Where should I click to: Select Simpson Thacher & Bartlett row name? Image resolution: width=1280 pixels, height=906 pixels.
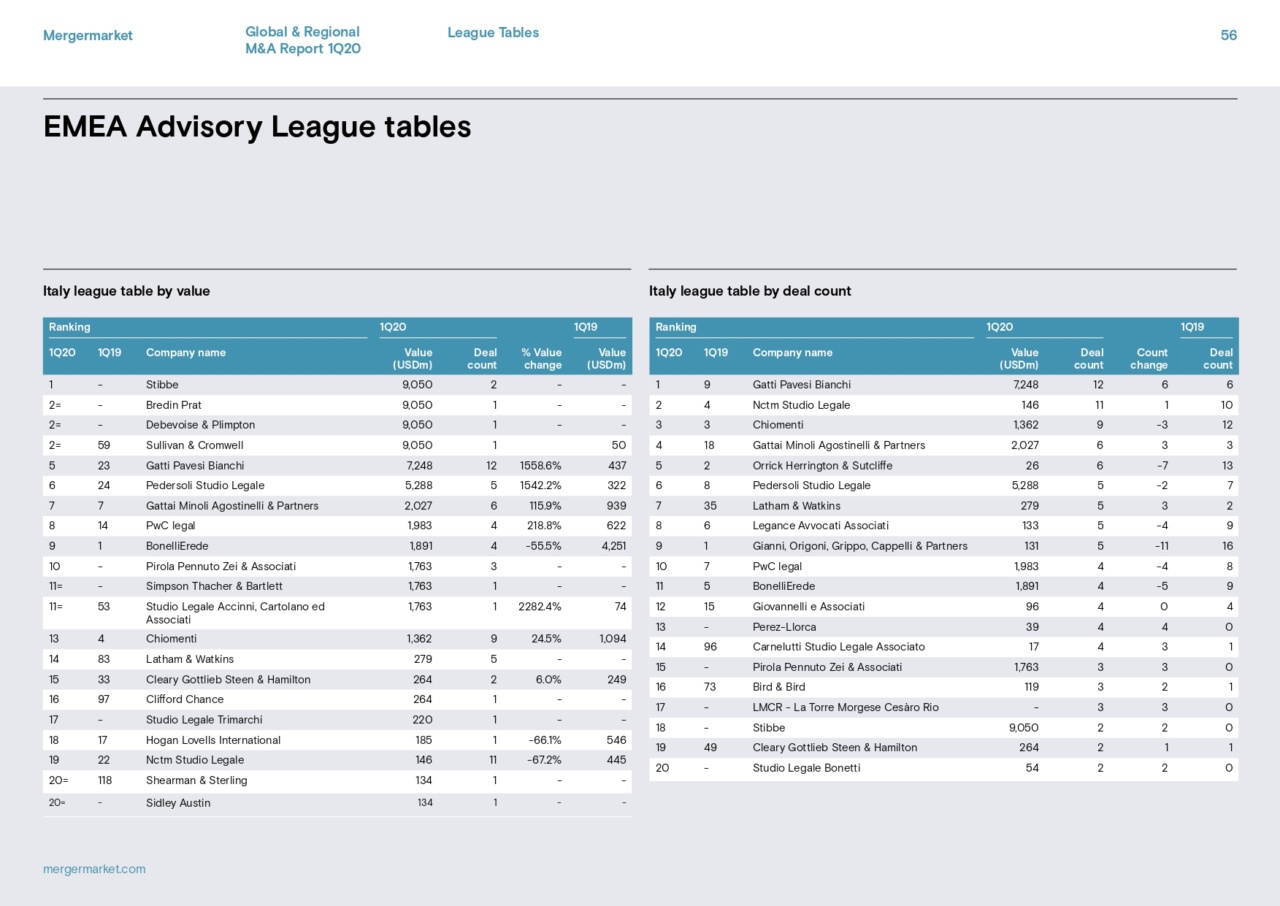coord(214,586)
